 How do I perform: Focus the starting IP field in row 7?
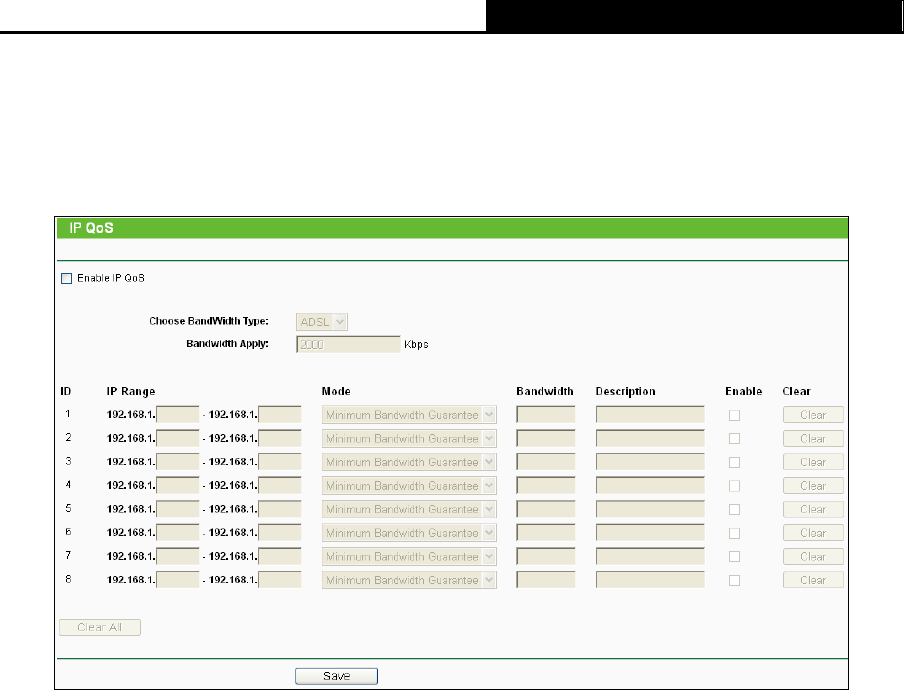(x=178, y=556)
